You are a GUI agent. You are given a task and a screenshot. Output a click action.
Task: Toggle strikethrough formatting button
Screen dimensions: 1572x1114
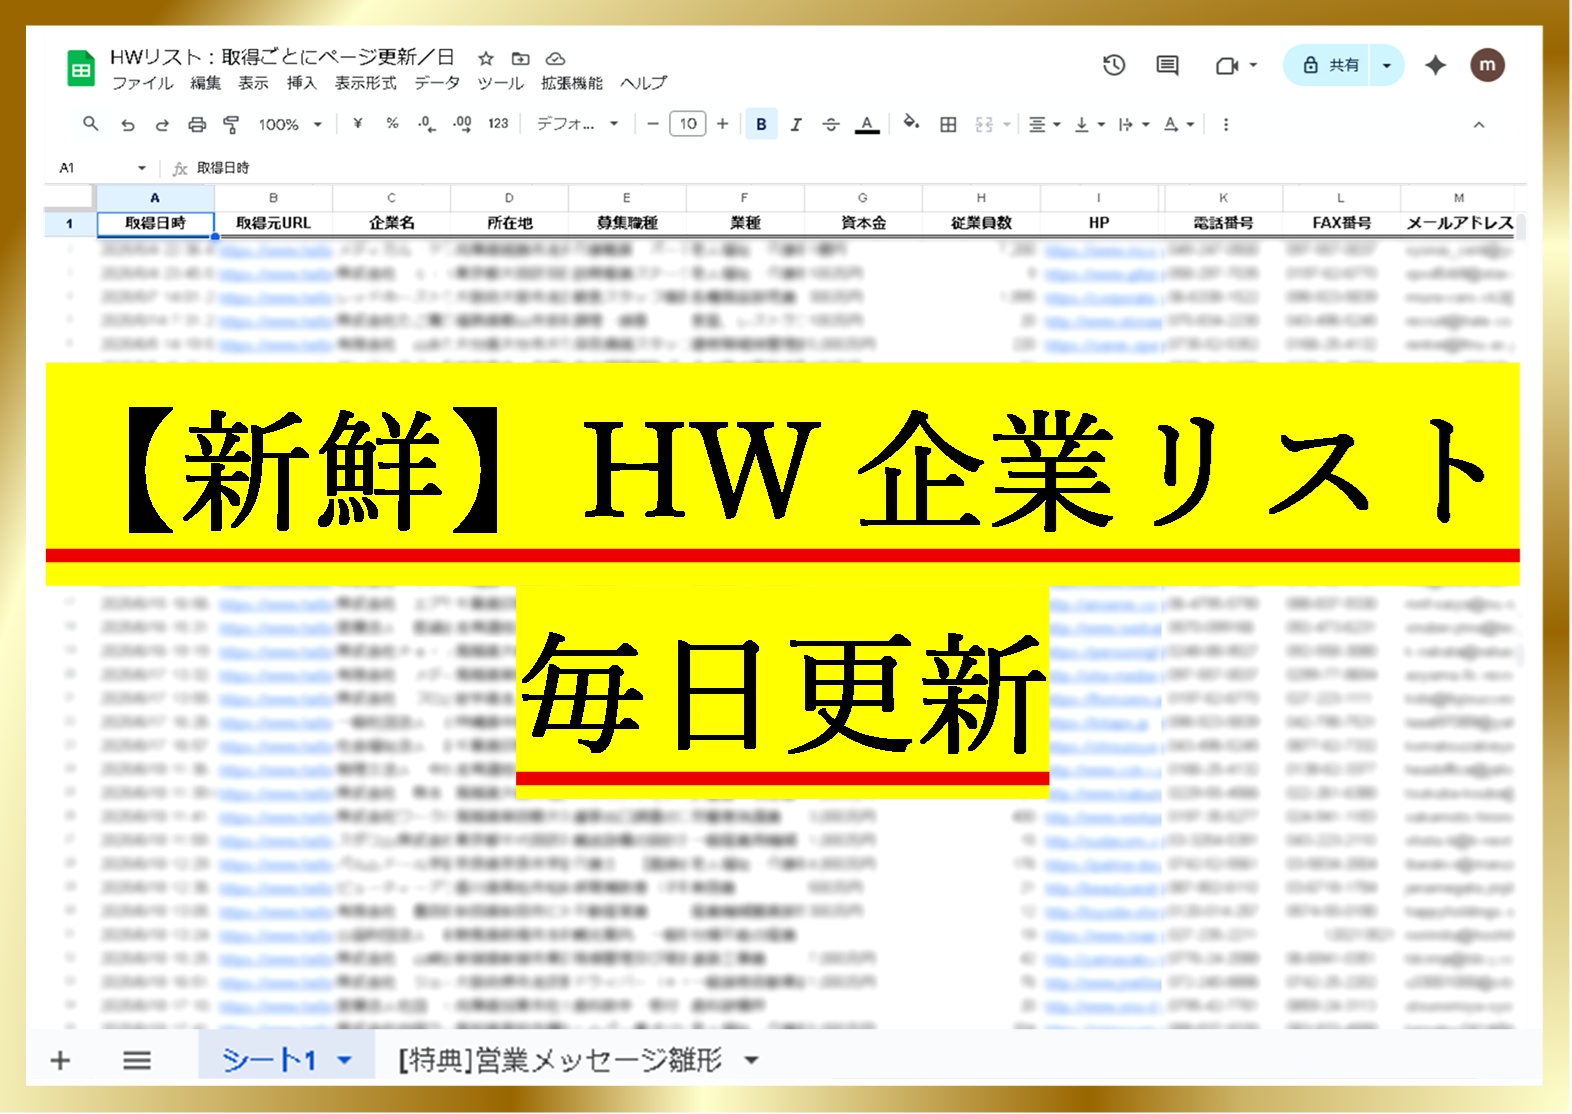[x=830, y=124]
